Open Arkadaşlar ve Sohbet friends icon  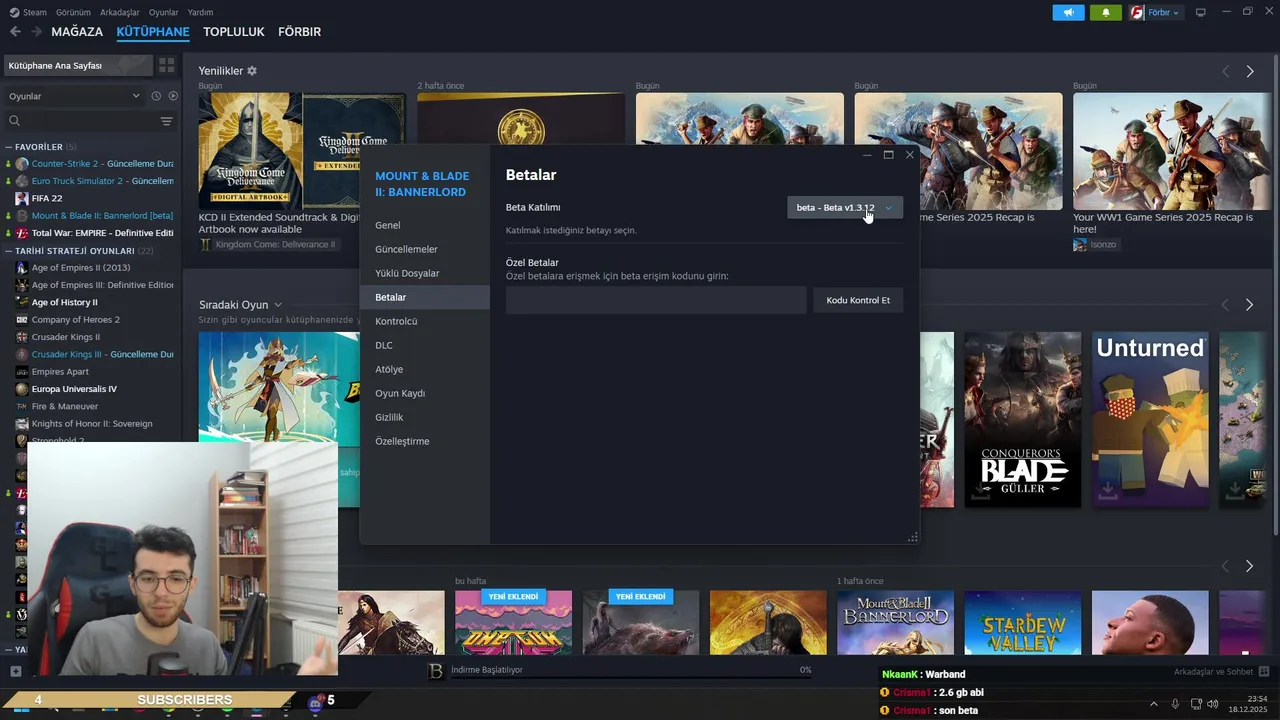(1264, 671)
